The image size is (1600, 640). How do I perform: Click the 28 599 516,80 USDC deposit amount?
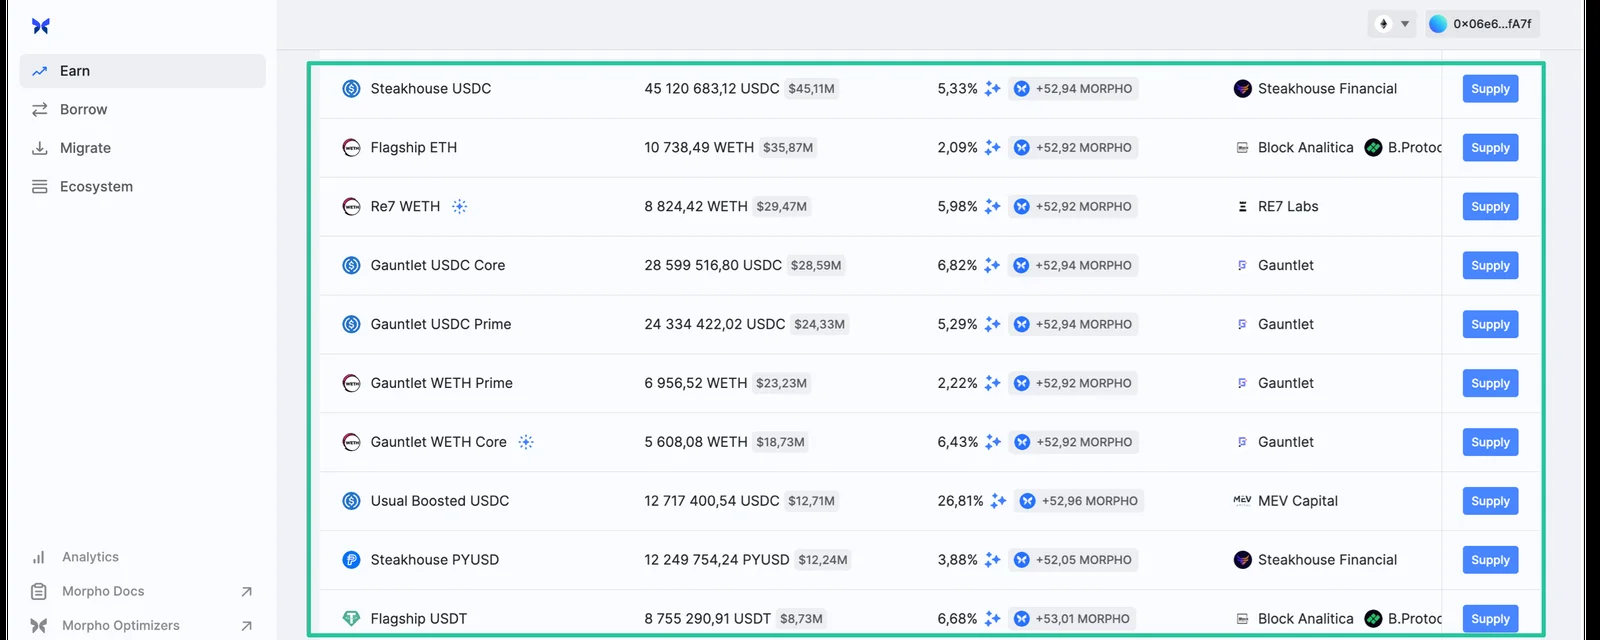(x=713, y=265)
